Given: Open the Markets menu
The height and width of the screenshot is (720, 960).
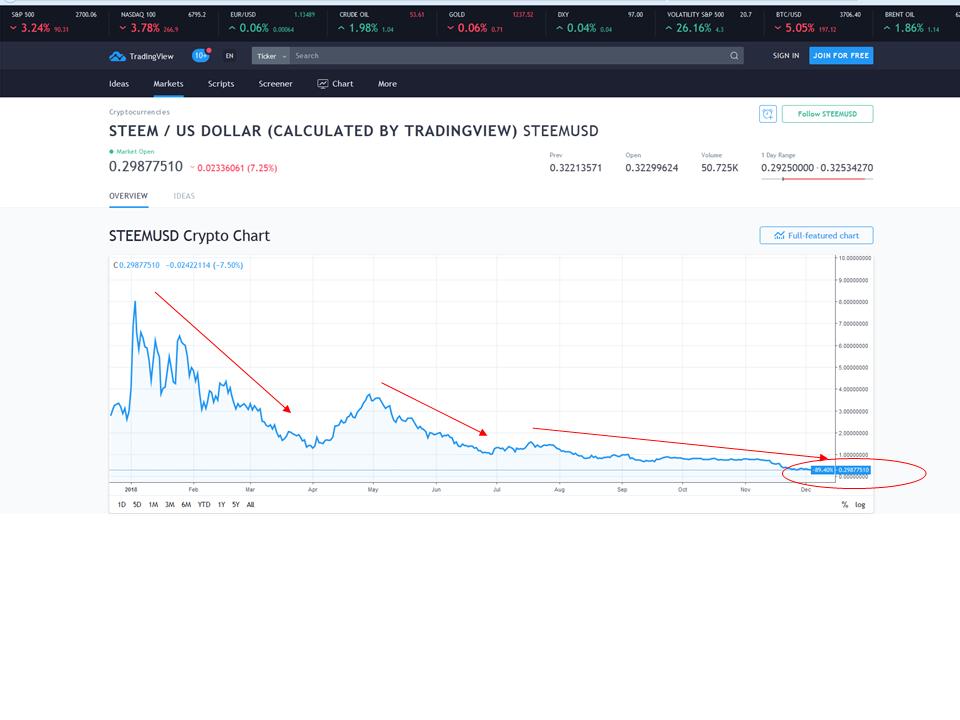Looking at the screenshot, I should click(x=168, y=84).
